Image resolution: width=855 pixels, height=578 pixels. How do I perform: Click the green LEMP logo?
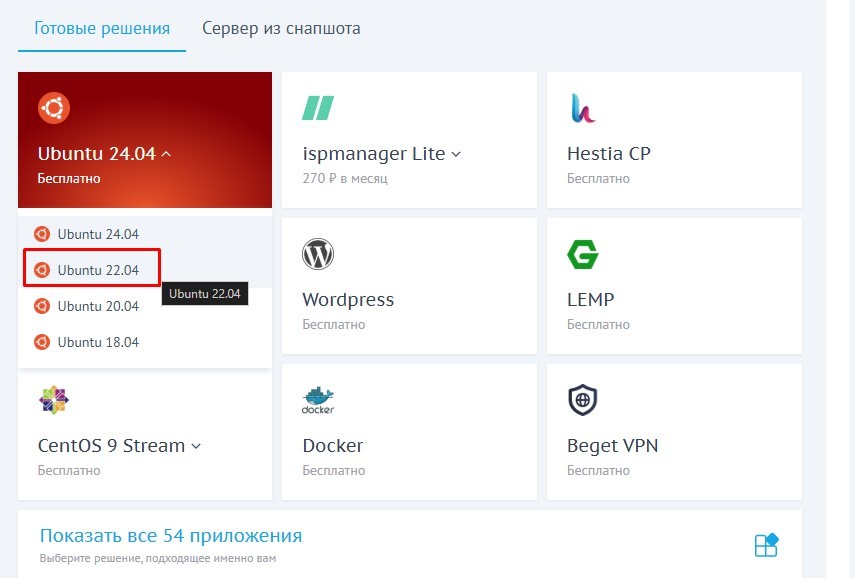[x=583, y=254]
